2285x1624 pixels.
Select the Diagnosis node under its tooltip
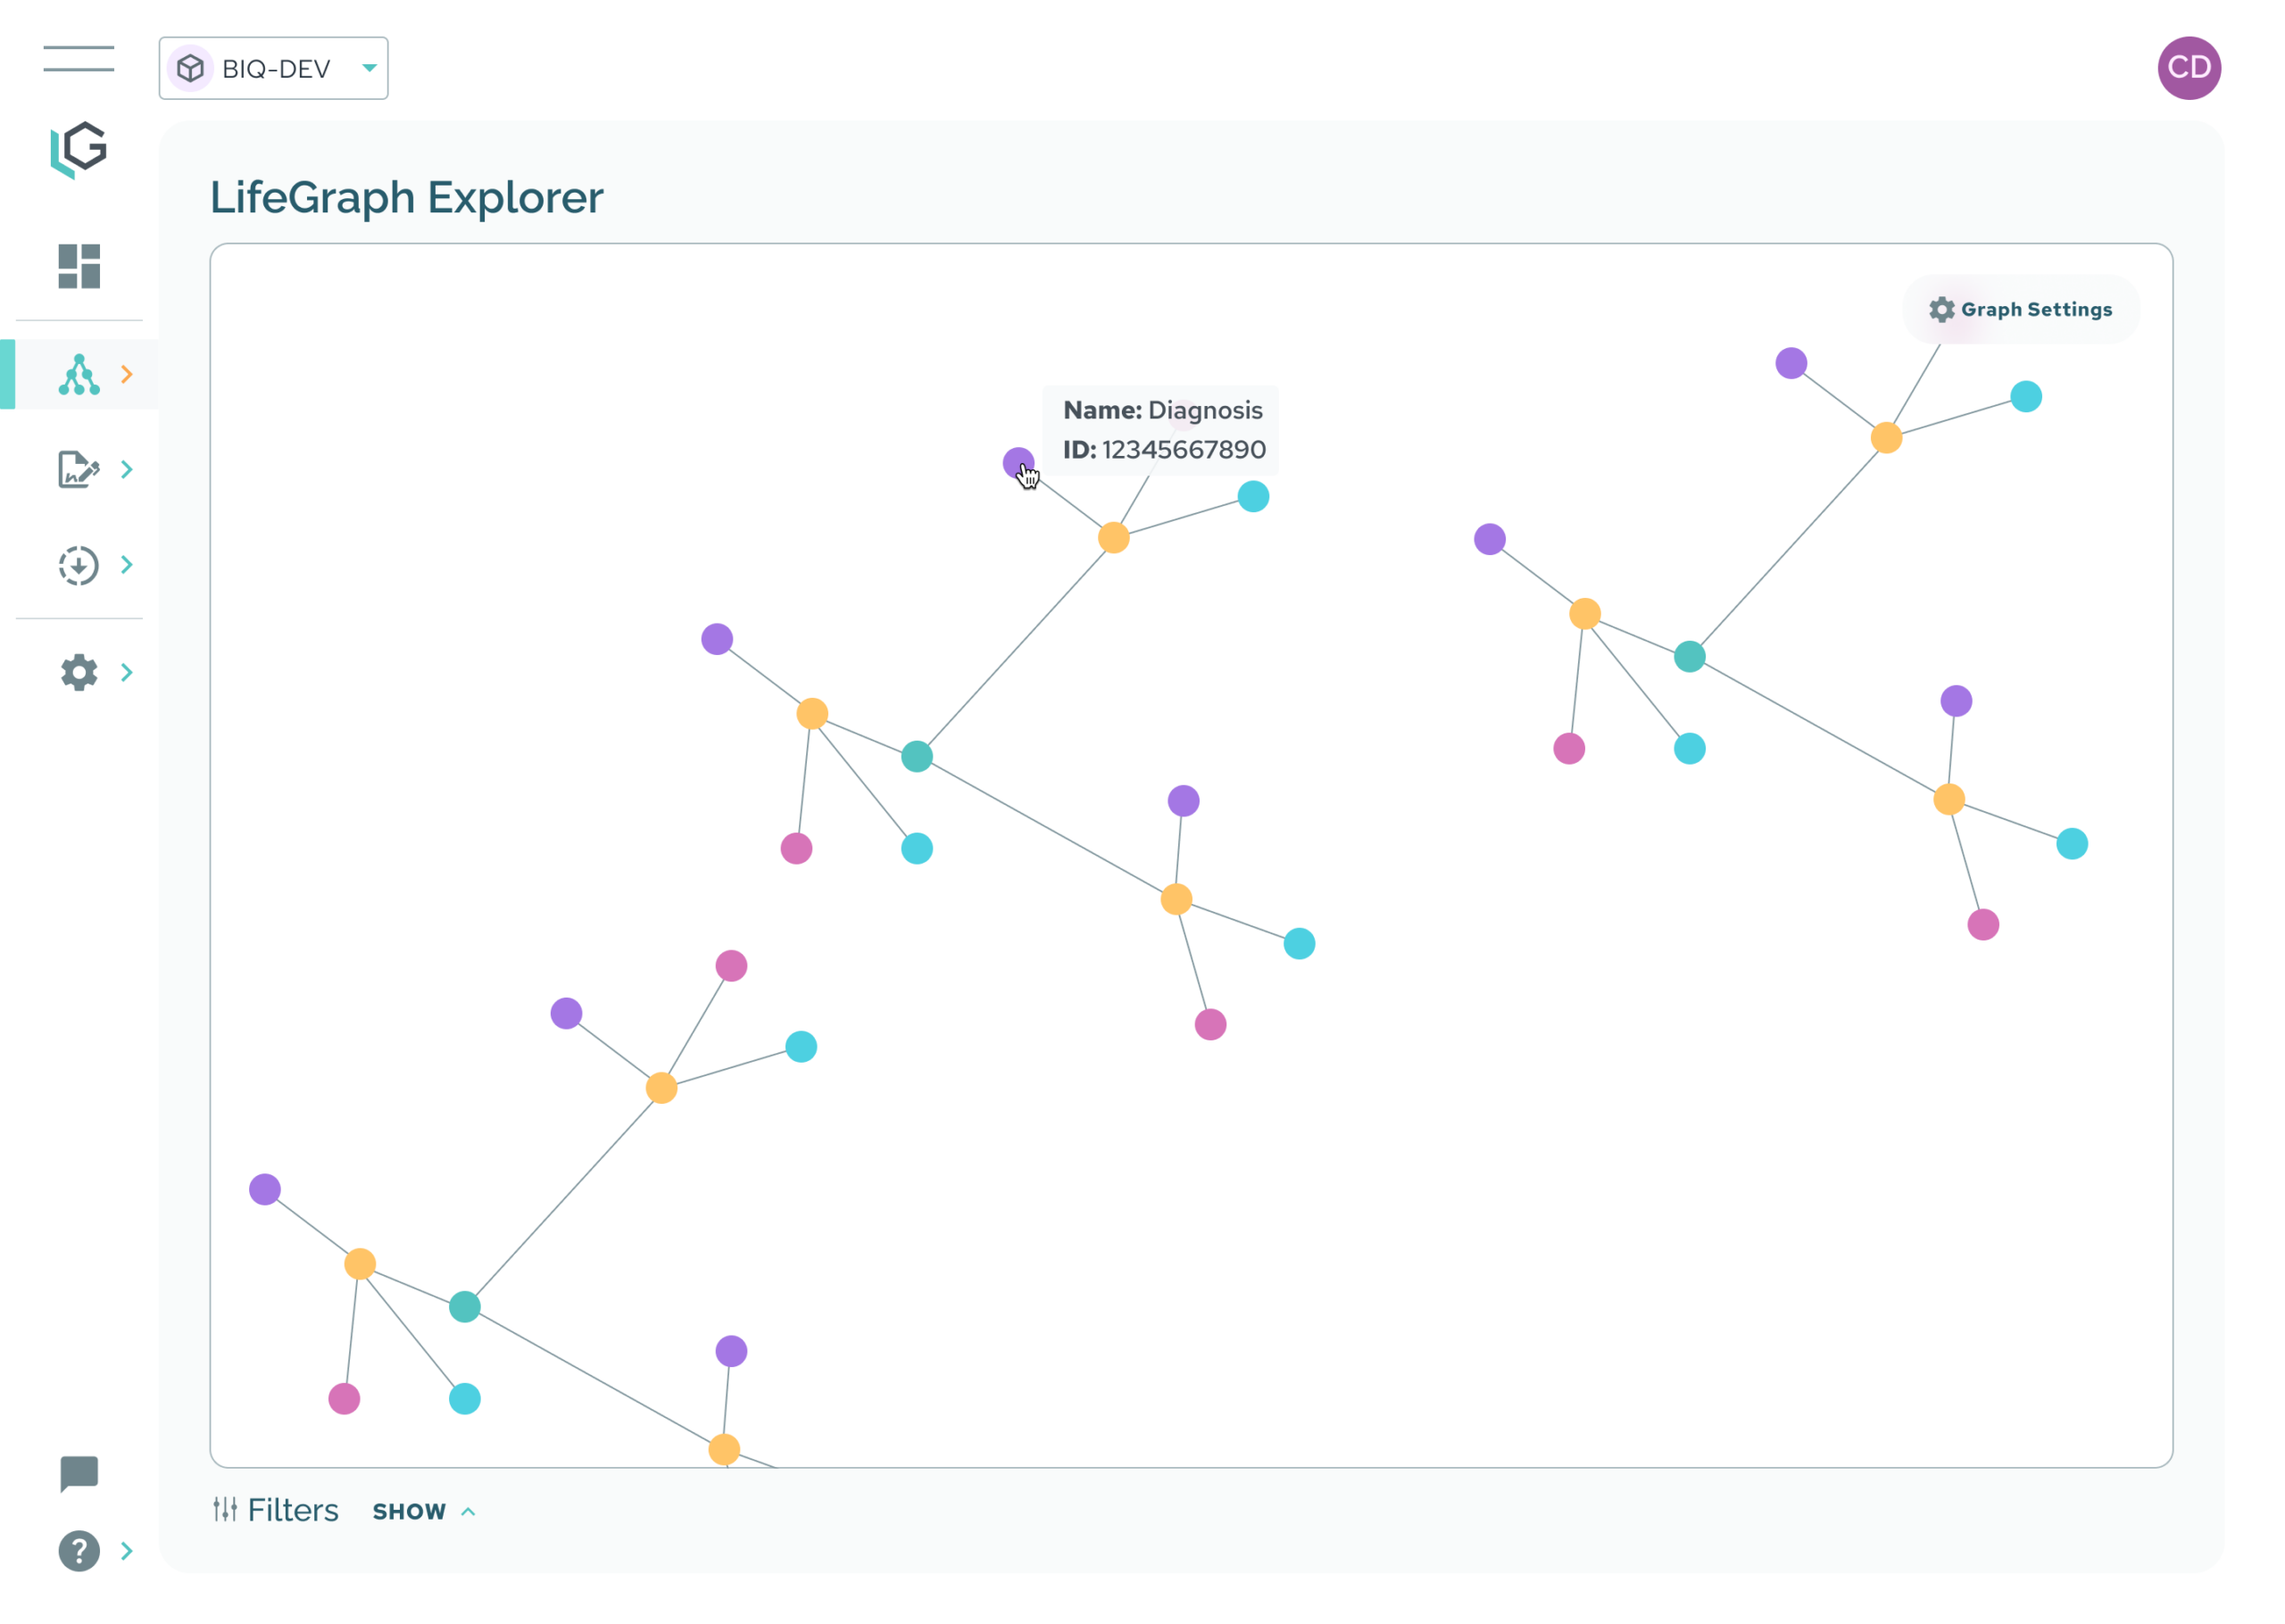coord(1019,463)
